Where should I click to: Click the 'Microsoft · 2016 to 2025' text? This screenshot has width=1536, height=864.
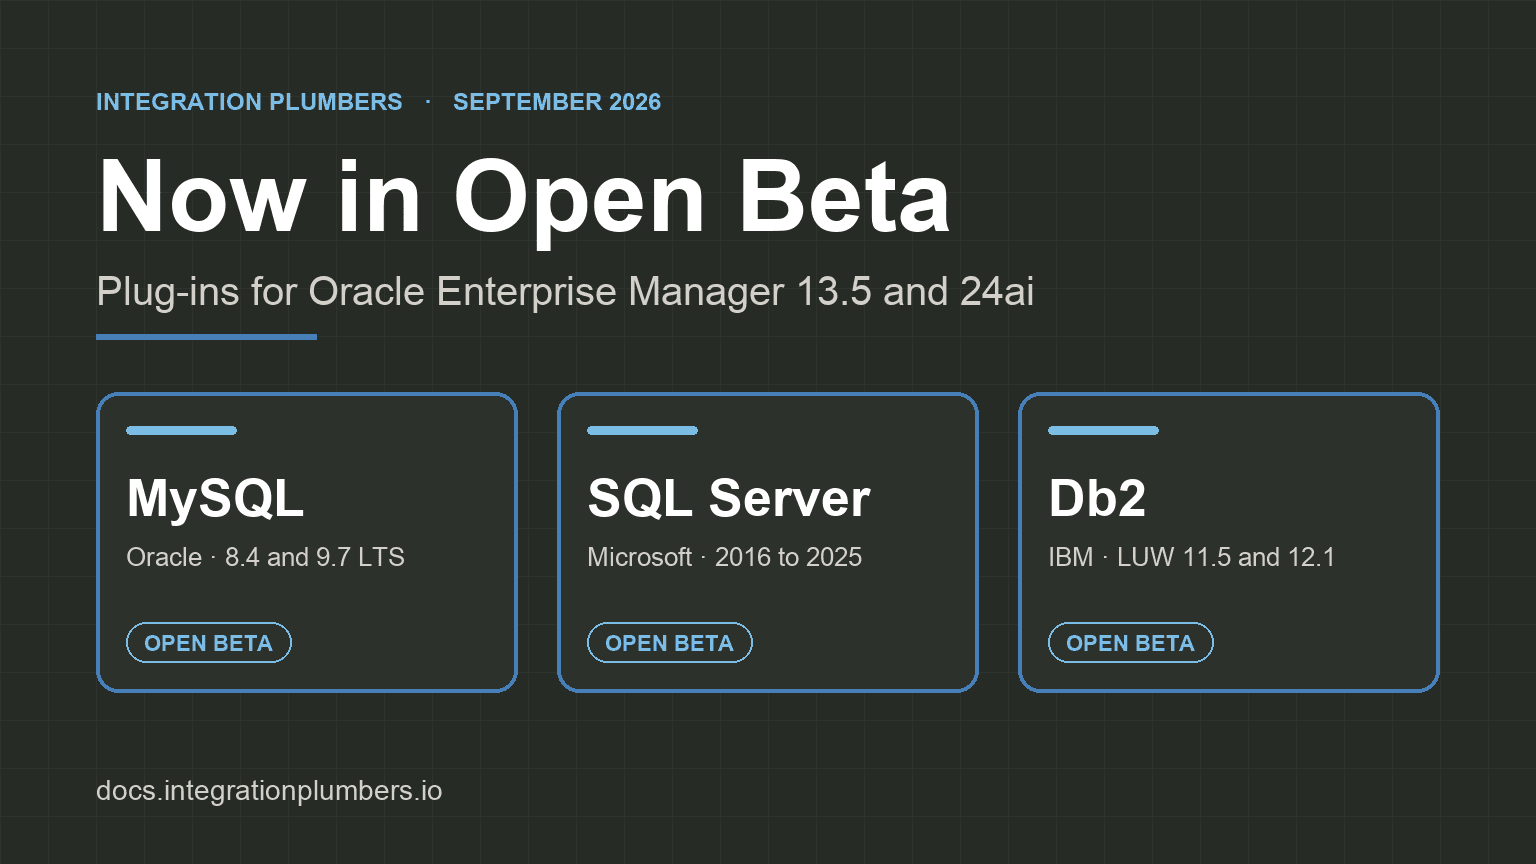click(724, 557)
